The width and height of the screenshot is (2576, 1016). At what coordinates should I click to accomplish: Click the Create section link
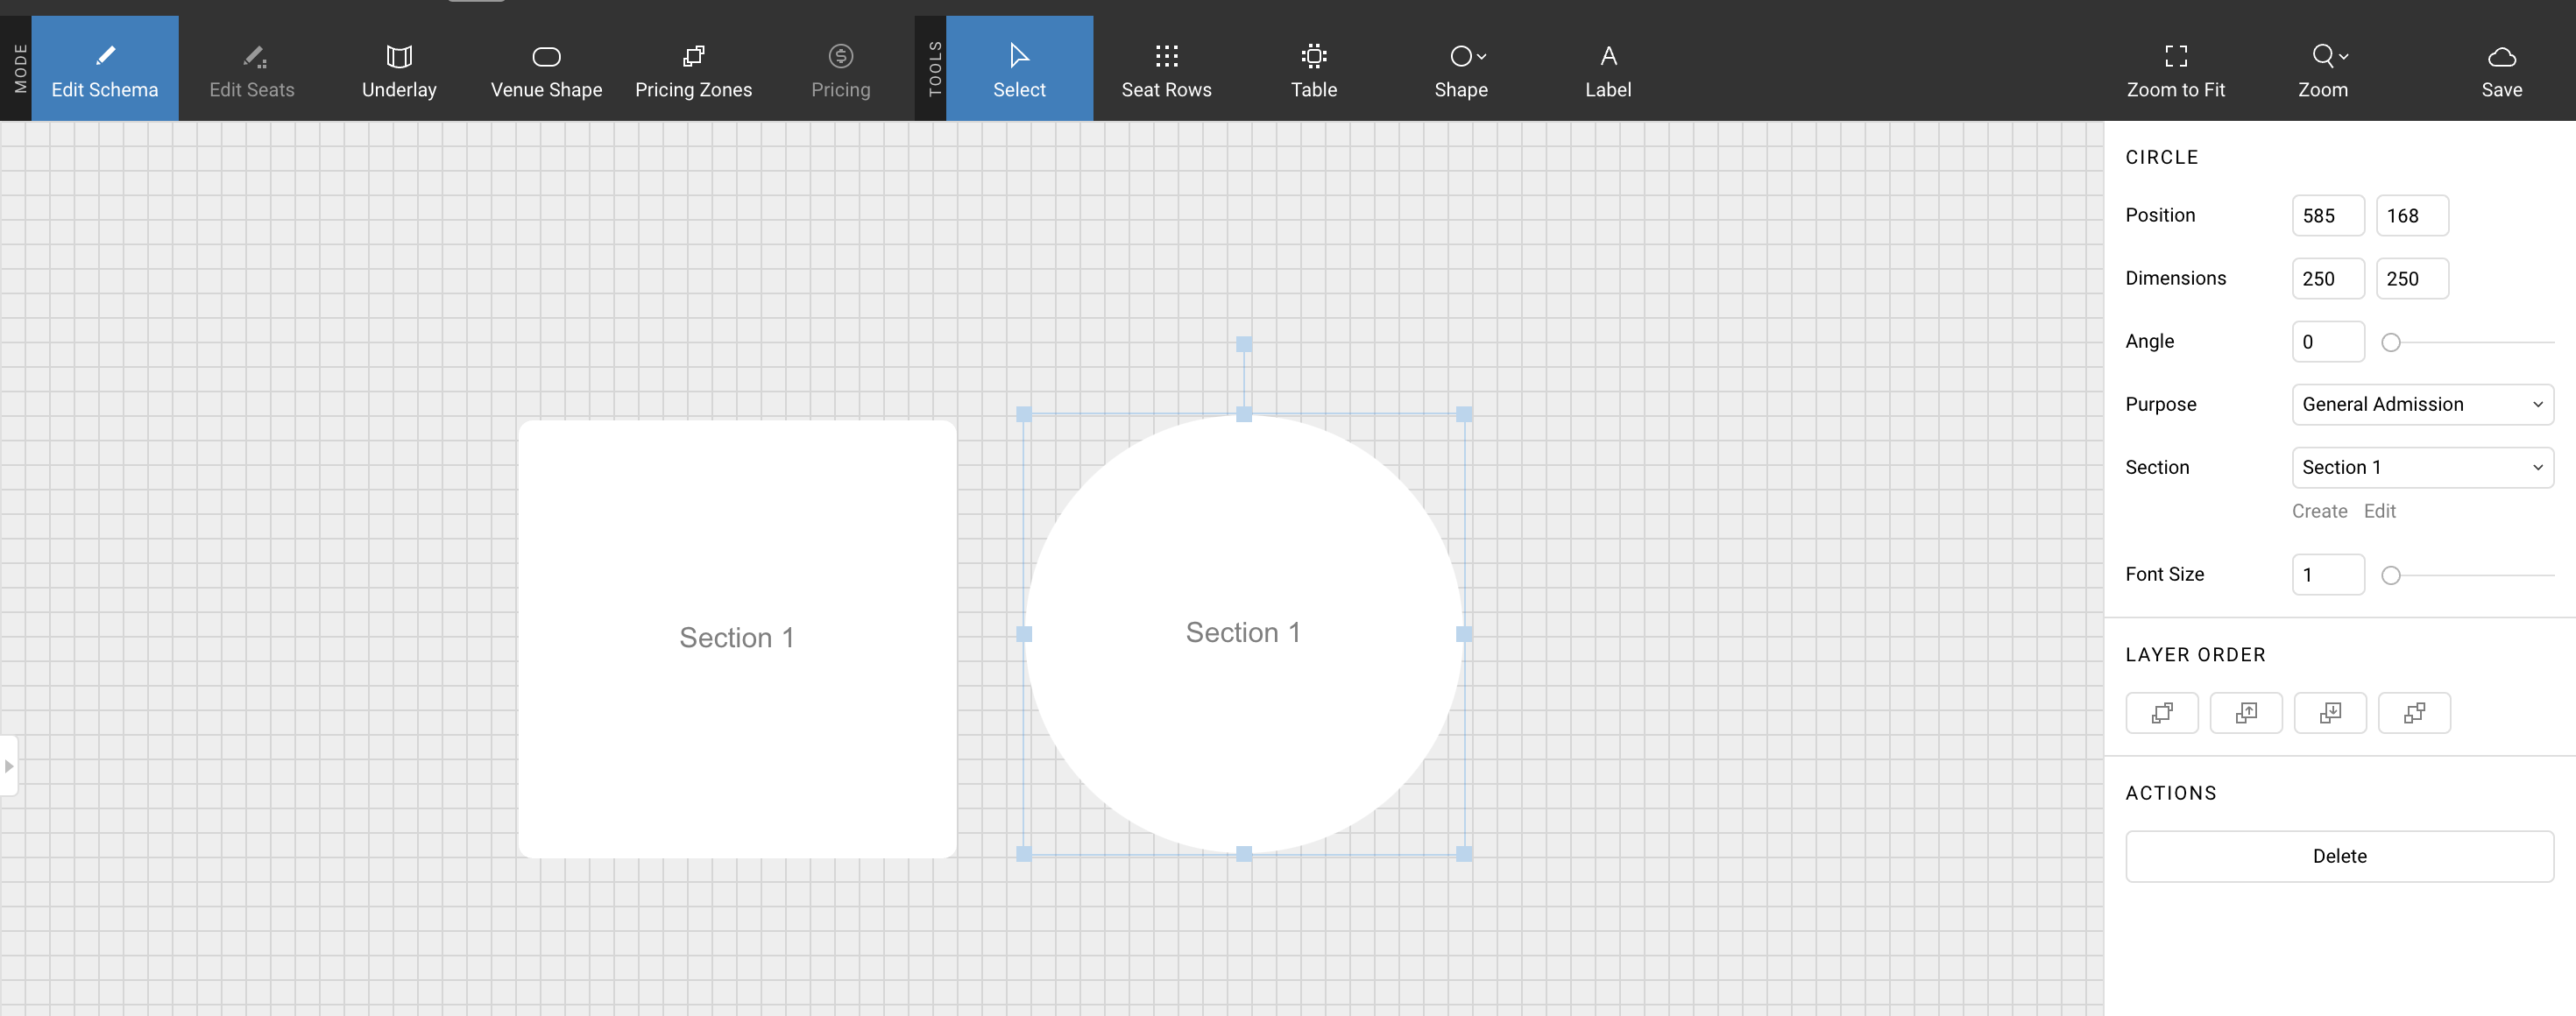point(2318,511)
